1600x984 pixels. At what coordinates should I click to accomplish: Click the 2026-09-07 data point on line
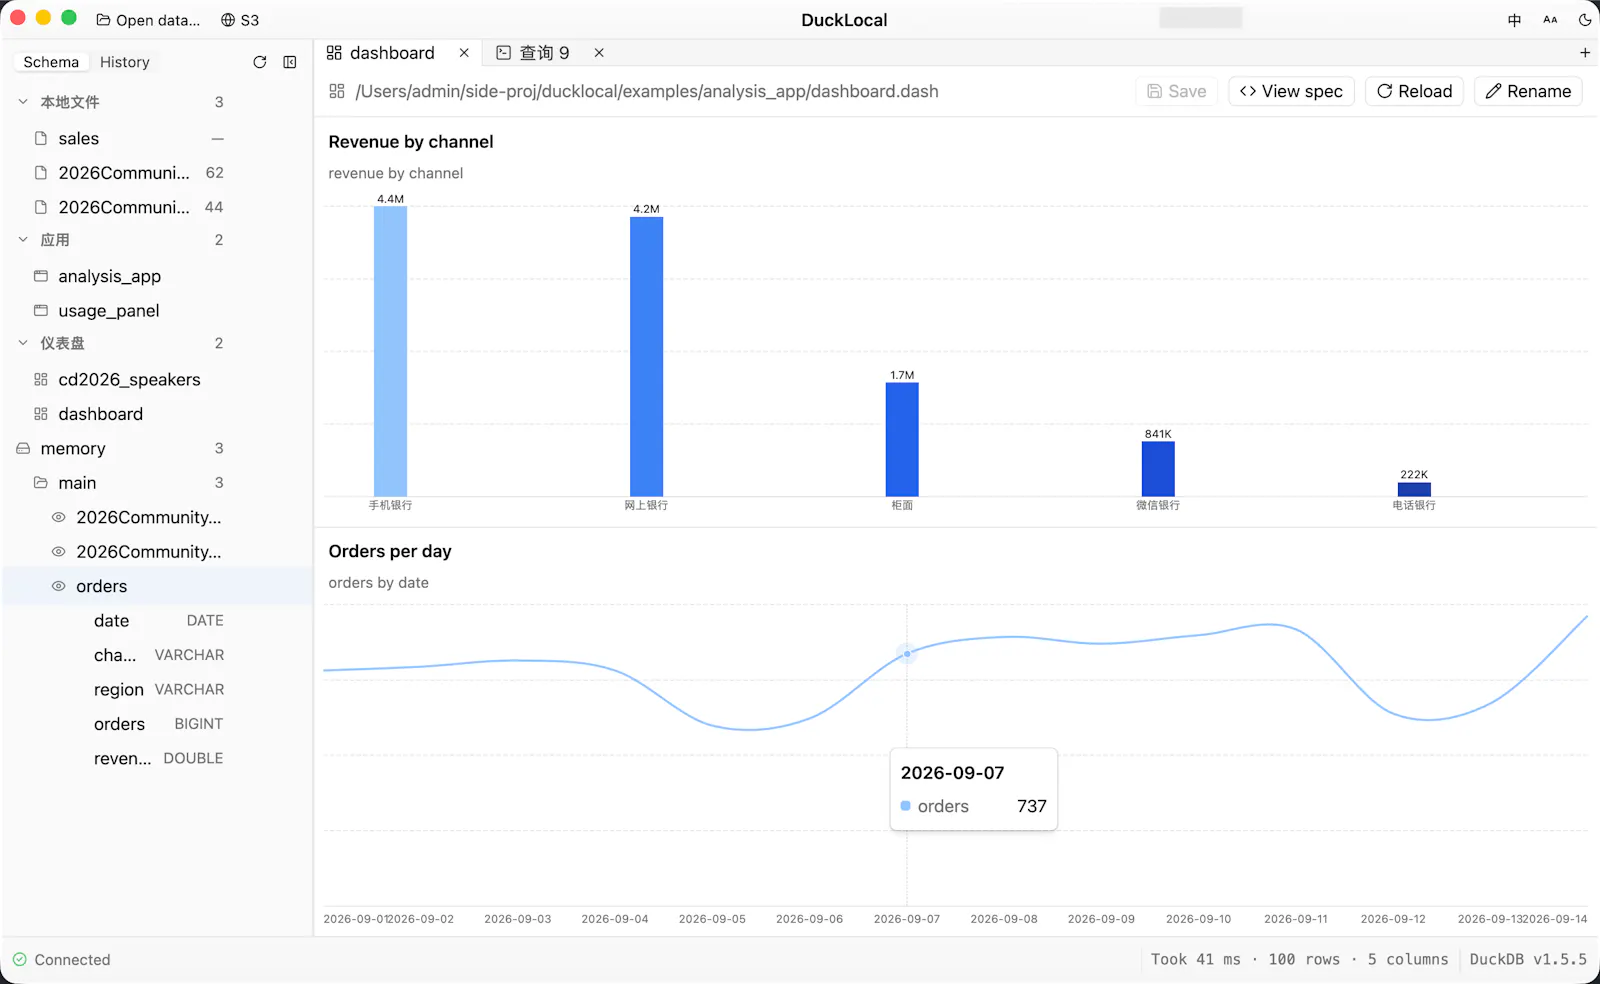pos(907,654)
